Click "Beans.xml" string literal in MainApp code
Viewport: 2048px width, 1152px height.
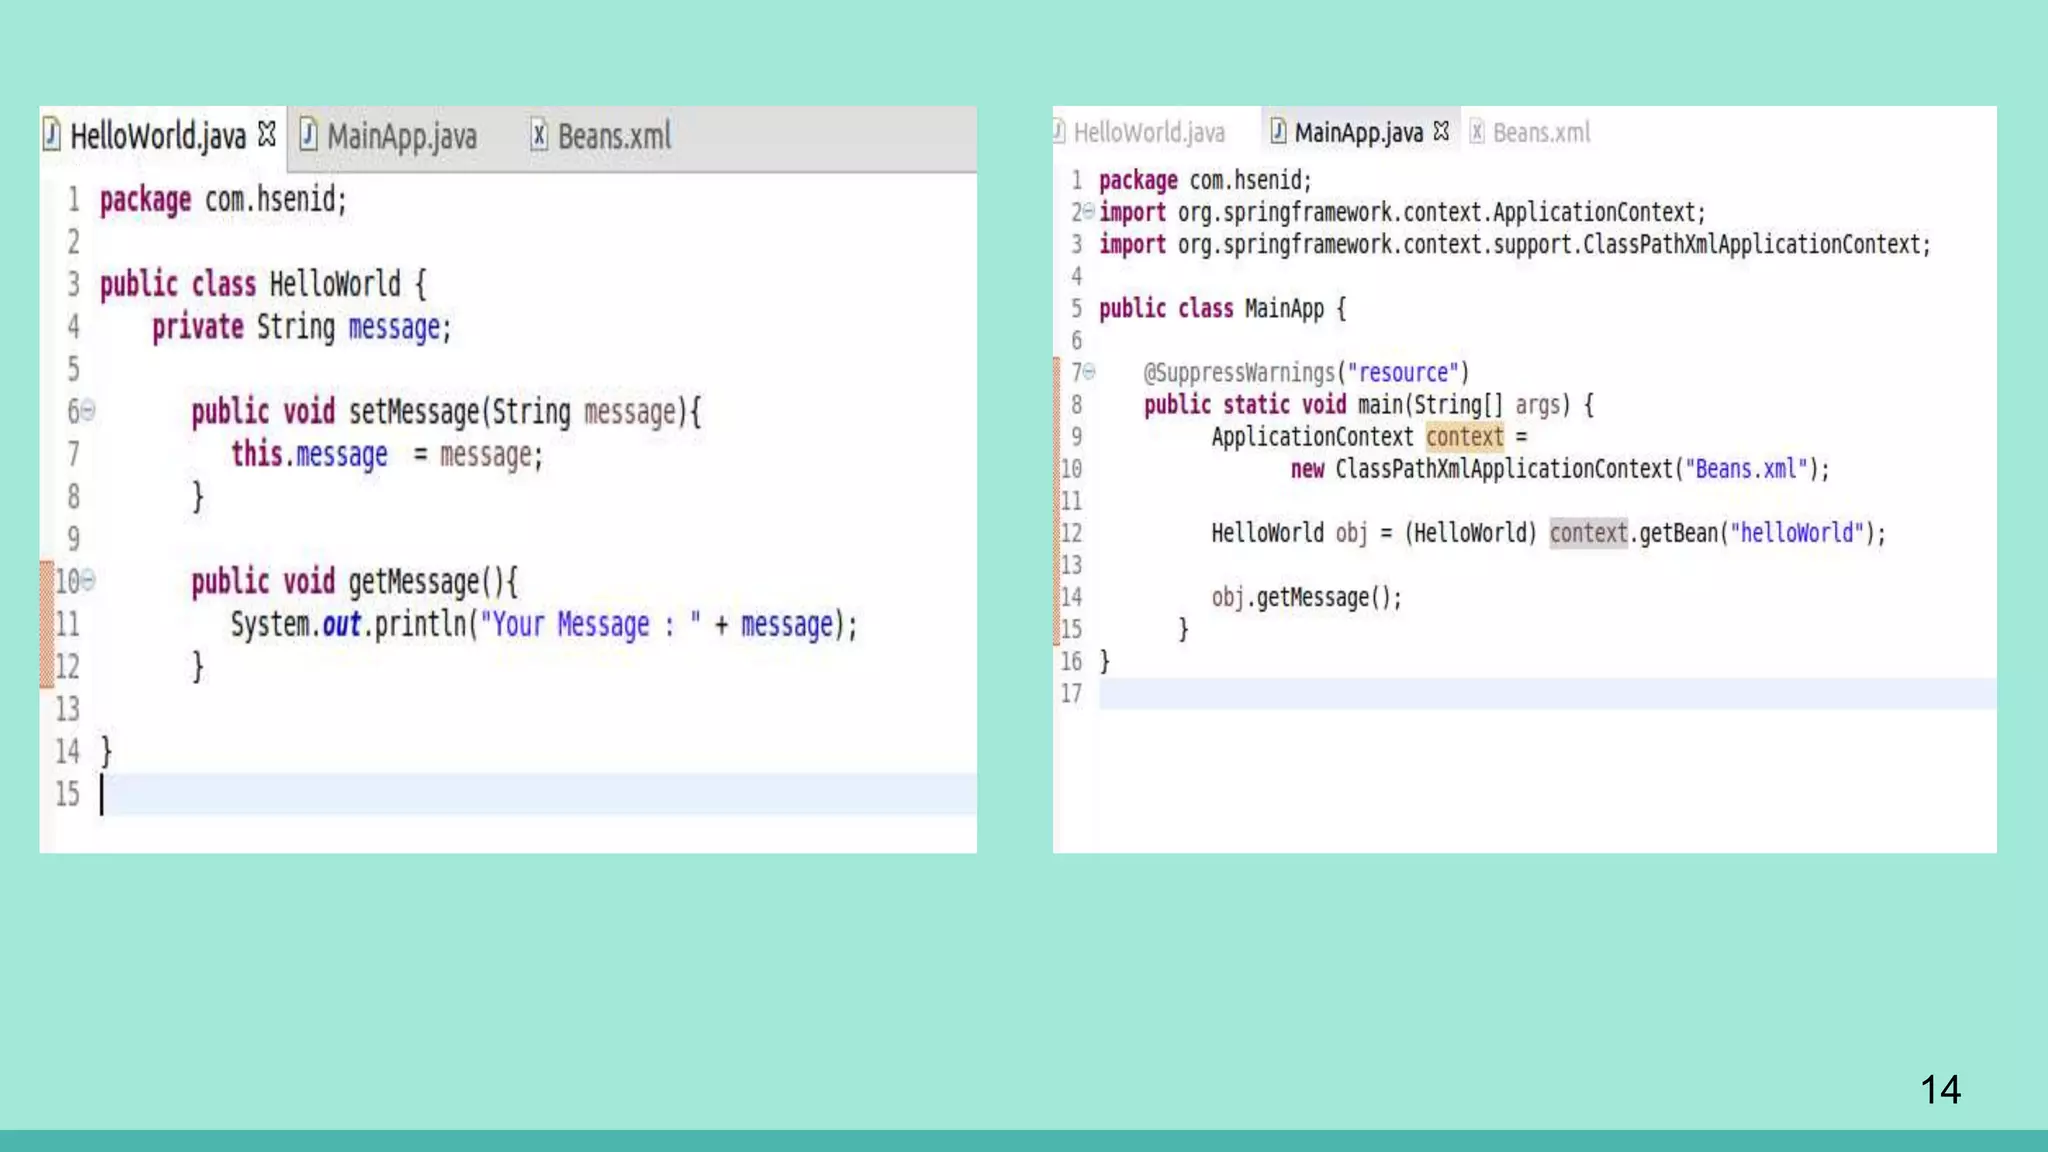pos(1746,469)
